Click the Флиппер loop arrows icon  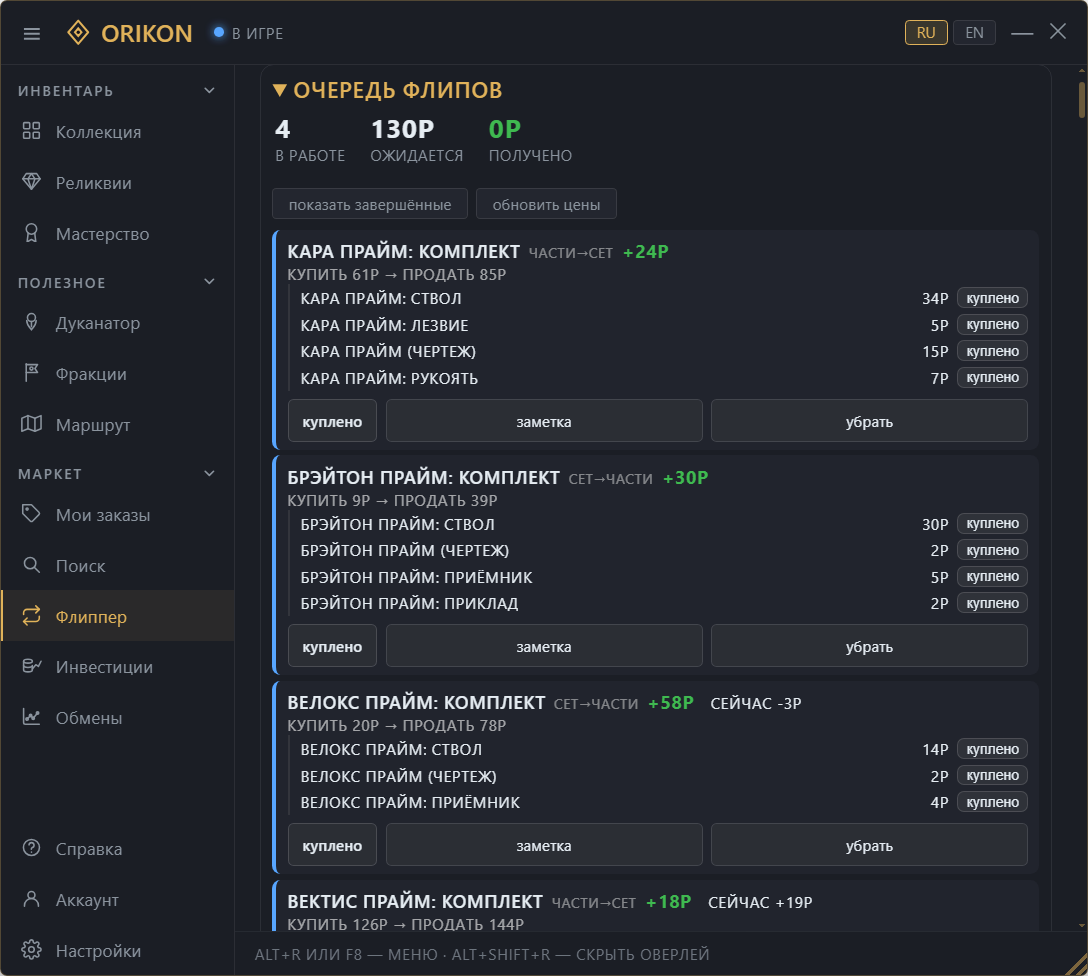pos(31,616)
